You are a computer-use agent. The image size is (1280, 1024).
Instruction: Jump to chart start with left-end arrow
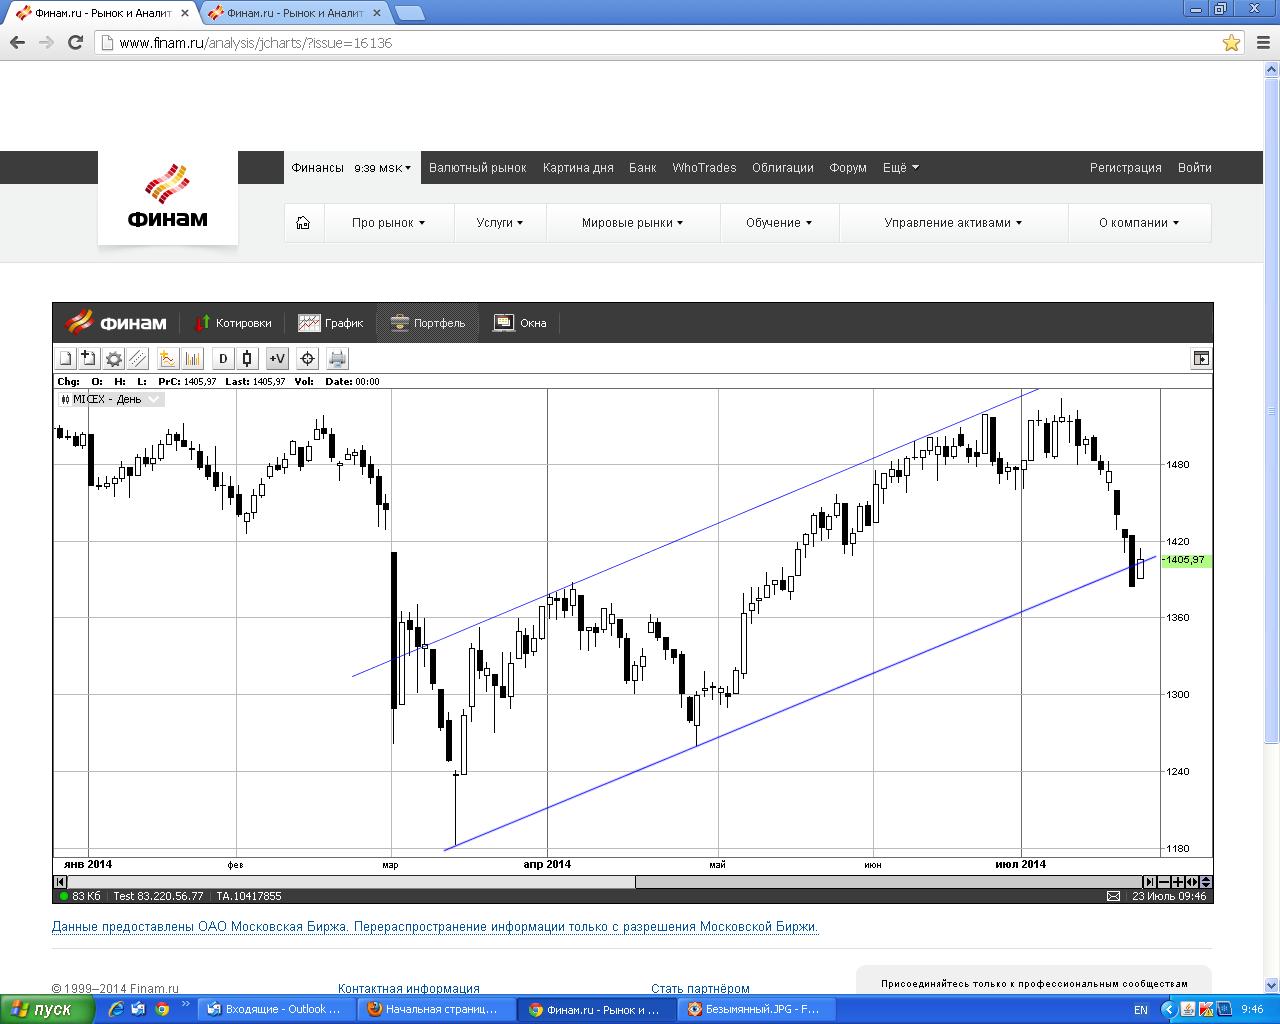pyautogui.click(x=60, y=882)
